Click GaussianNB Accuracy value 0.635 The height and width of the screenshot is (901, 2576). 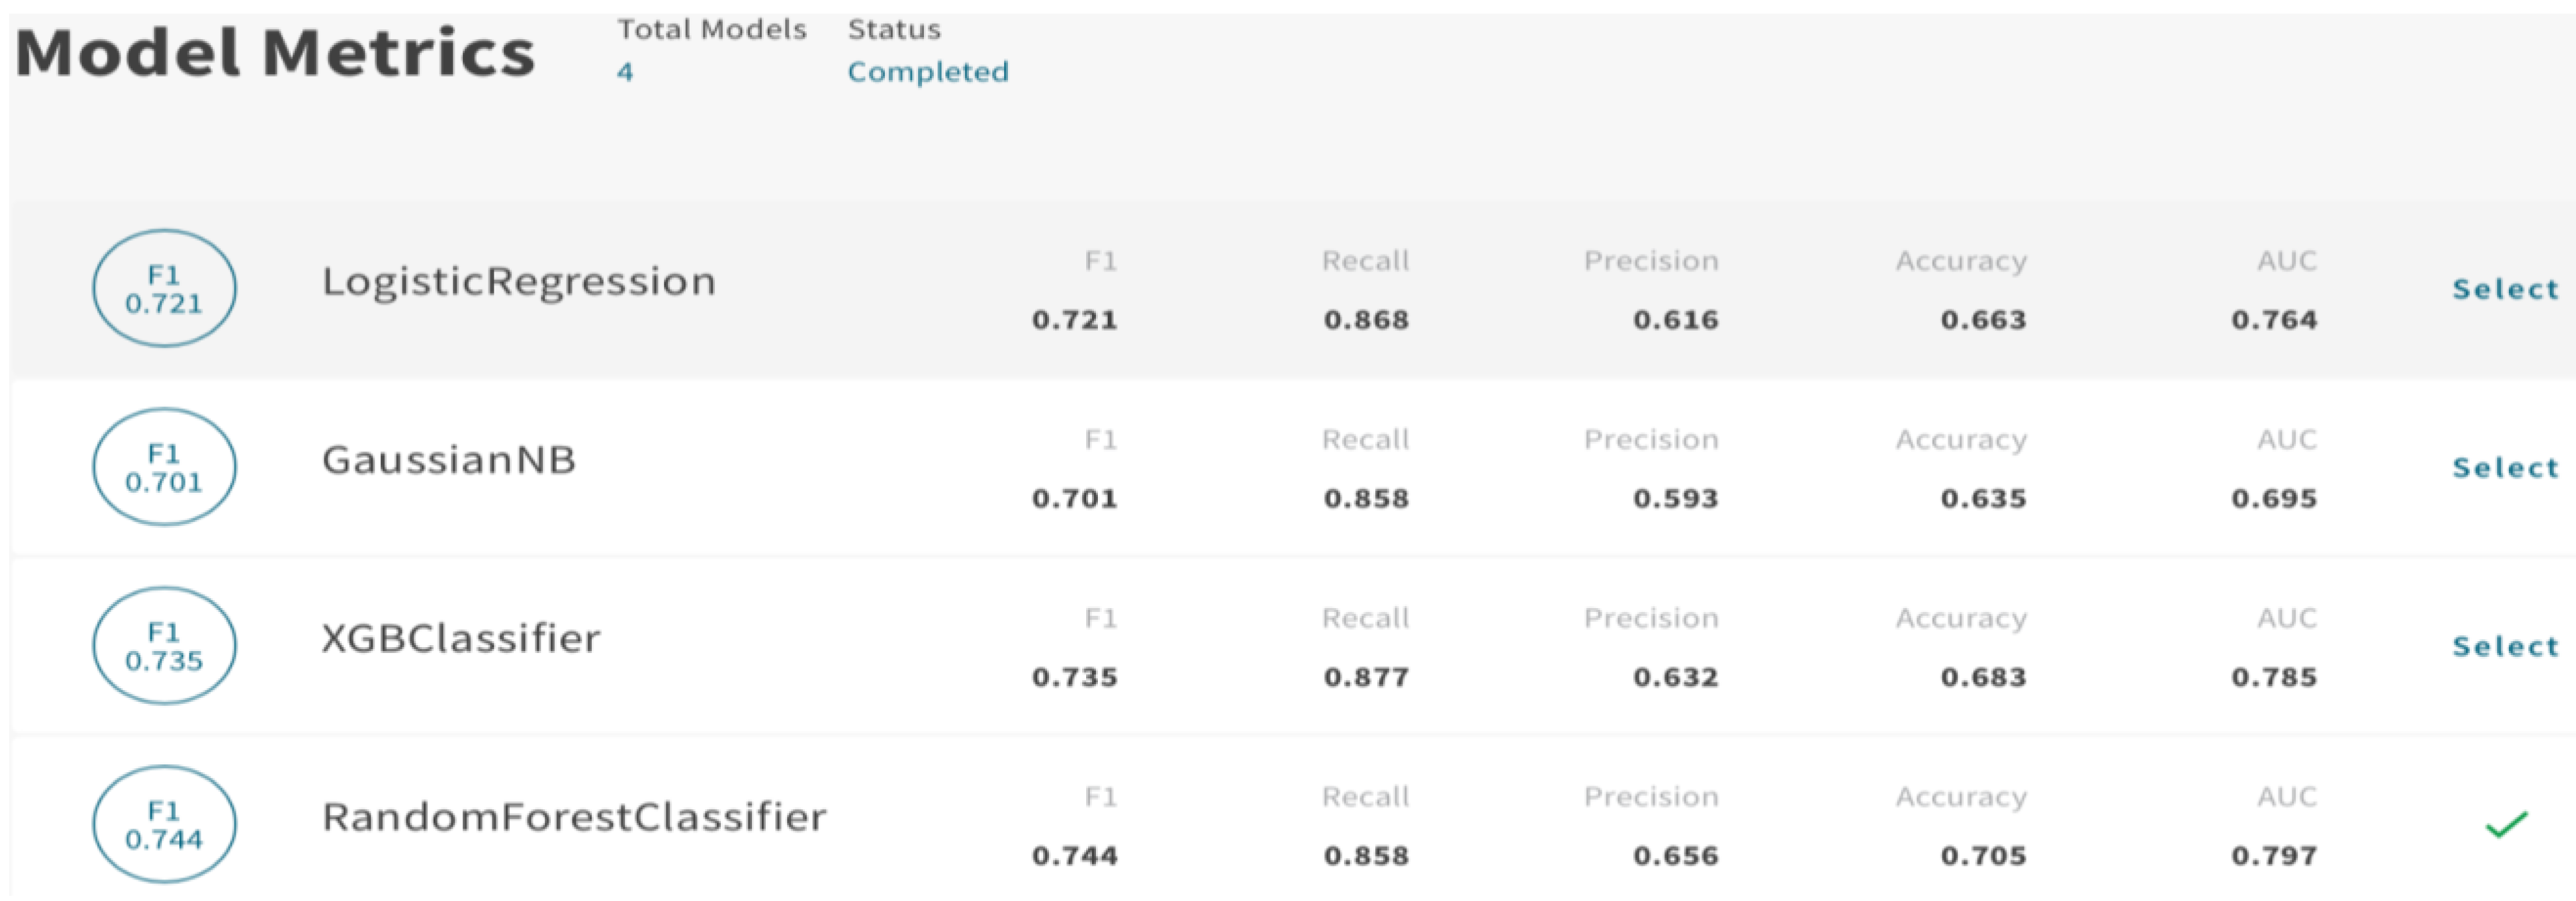coord(1983,498)
